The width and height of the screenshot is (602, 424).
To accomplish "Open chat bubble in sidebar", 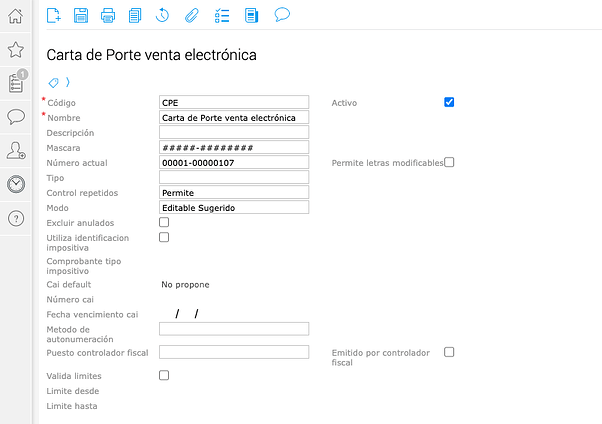I will [16, 116].
